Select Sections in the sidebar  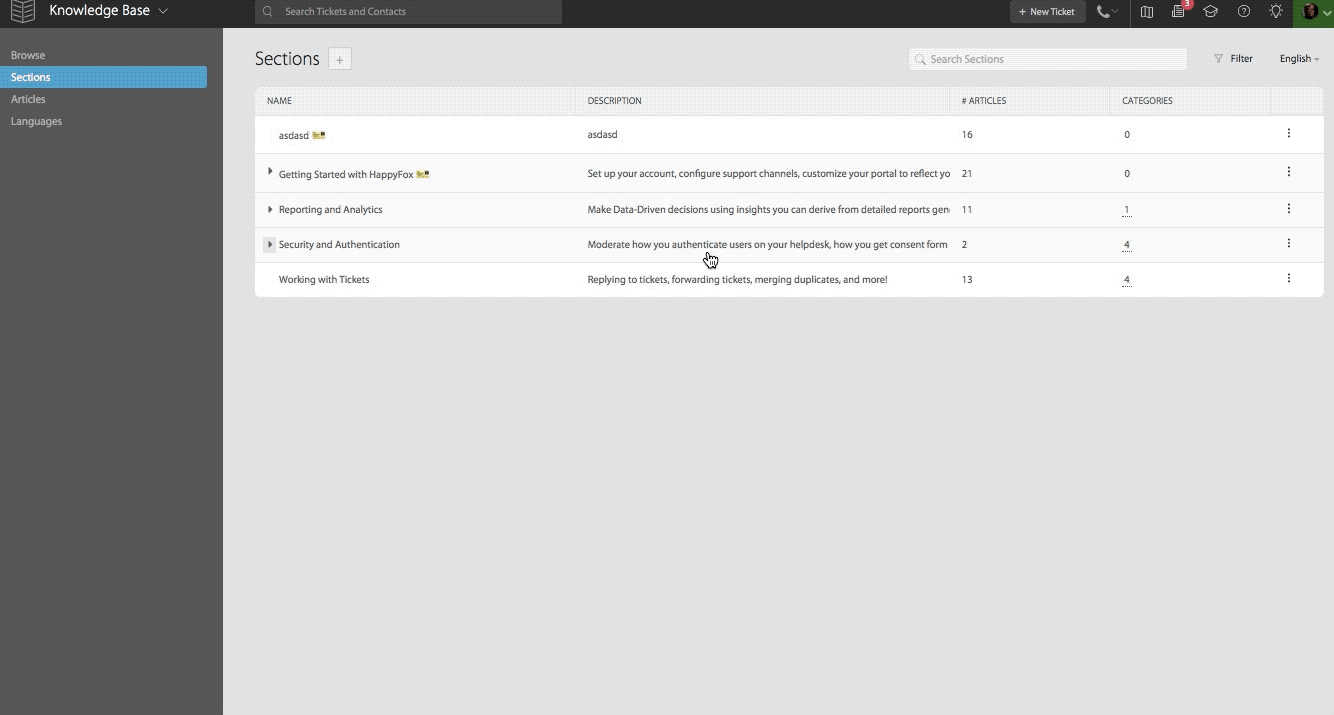[104, 77]
